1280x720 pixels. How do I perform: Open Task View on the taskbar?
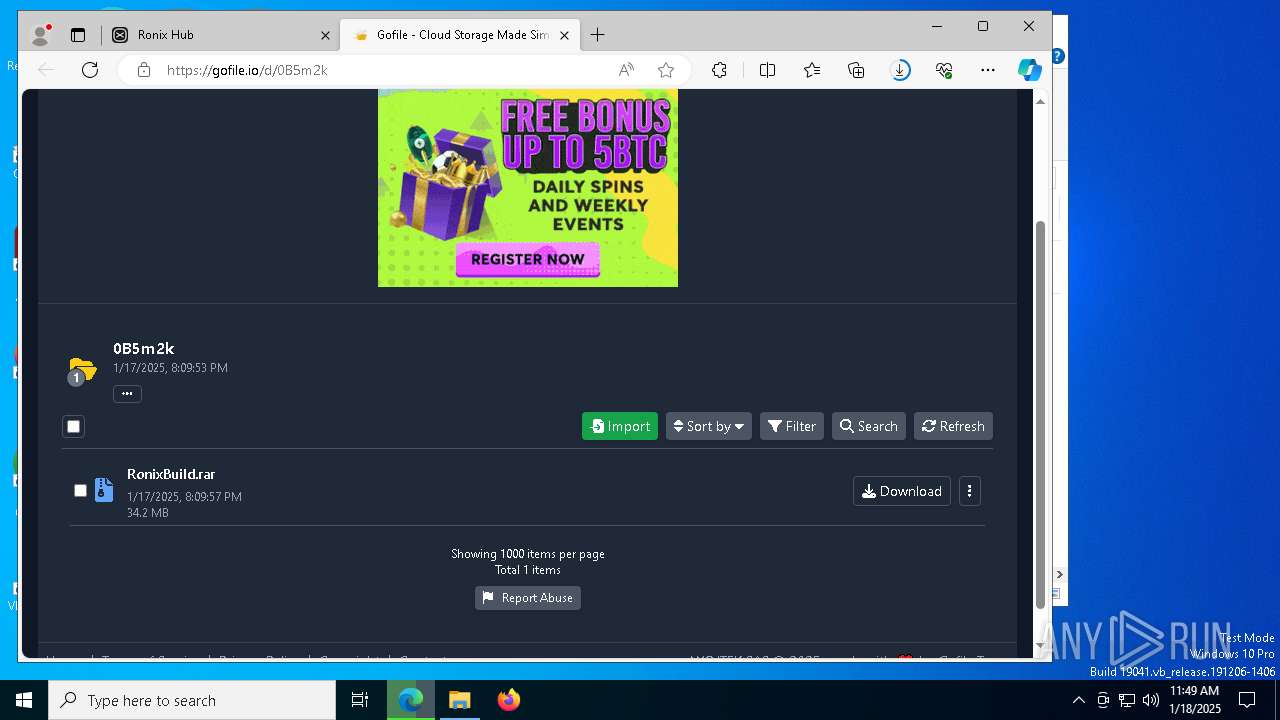pyautogui.click(x=360, y=700)
